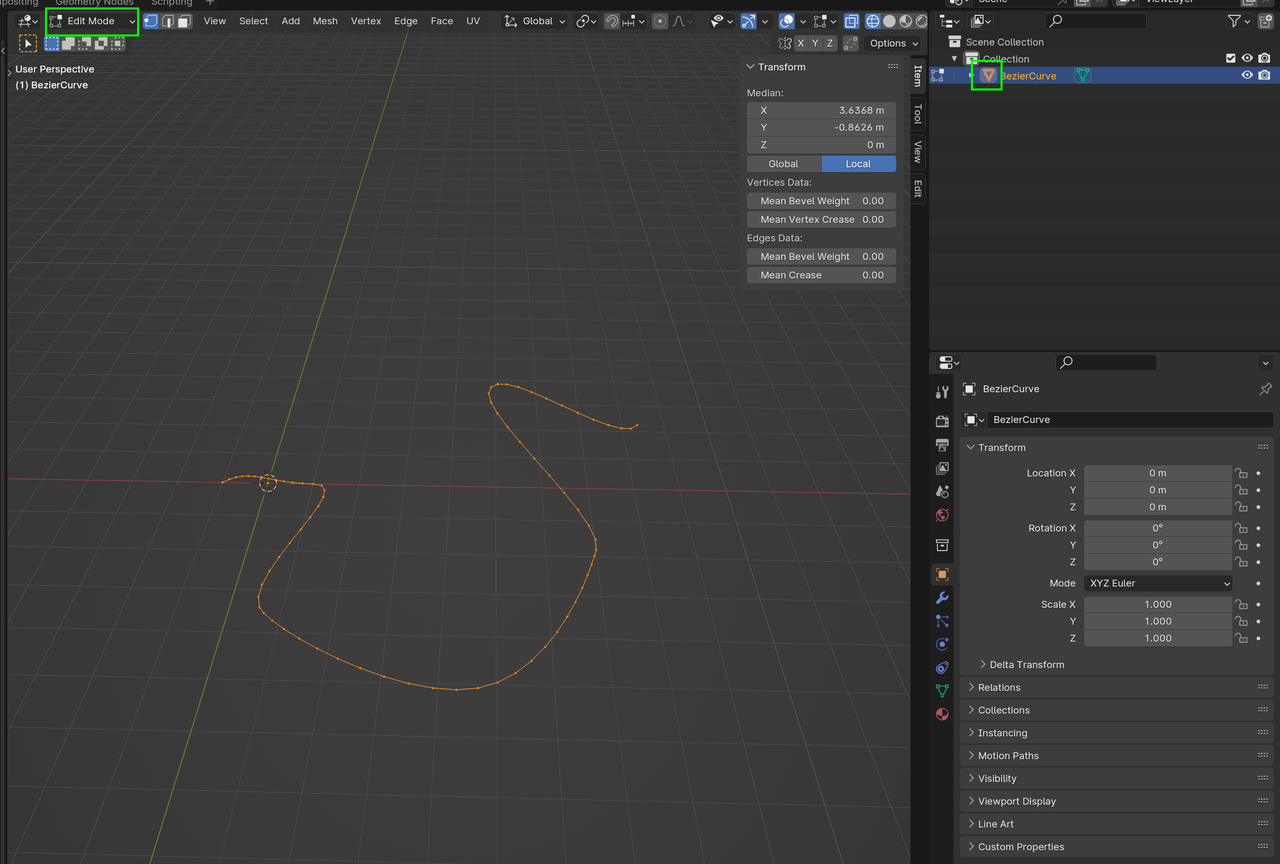Open the Edit Mode dropdown

(x=92, y=21)
